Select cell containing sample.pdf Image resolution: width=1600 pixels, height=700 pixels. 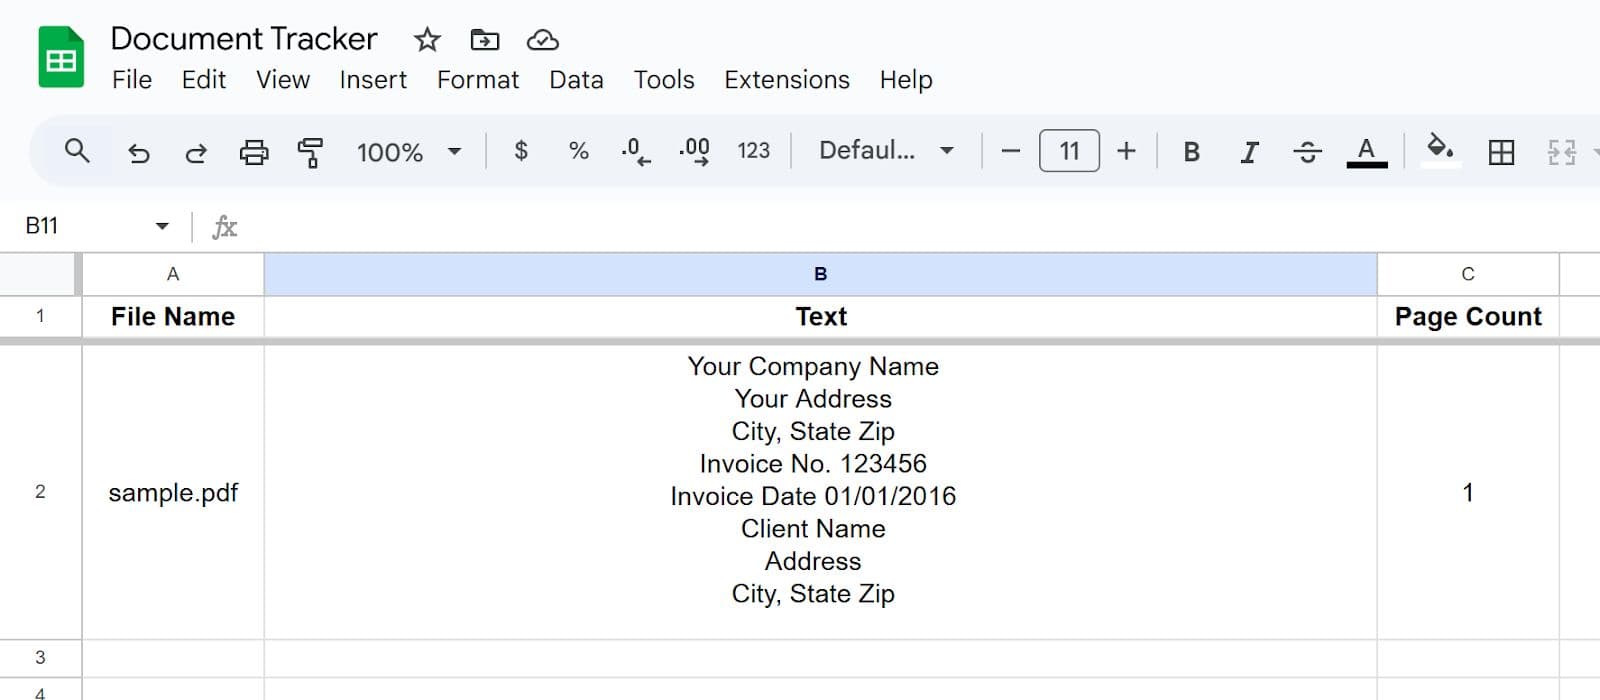(x=173, y=492)
